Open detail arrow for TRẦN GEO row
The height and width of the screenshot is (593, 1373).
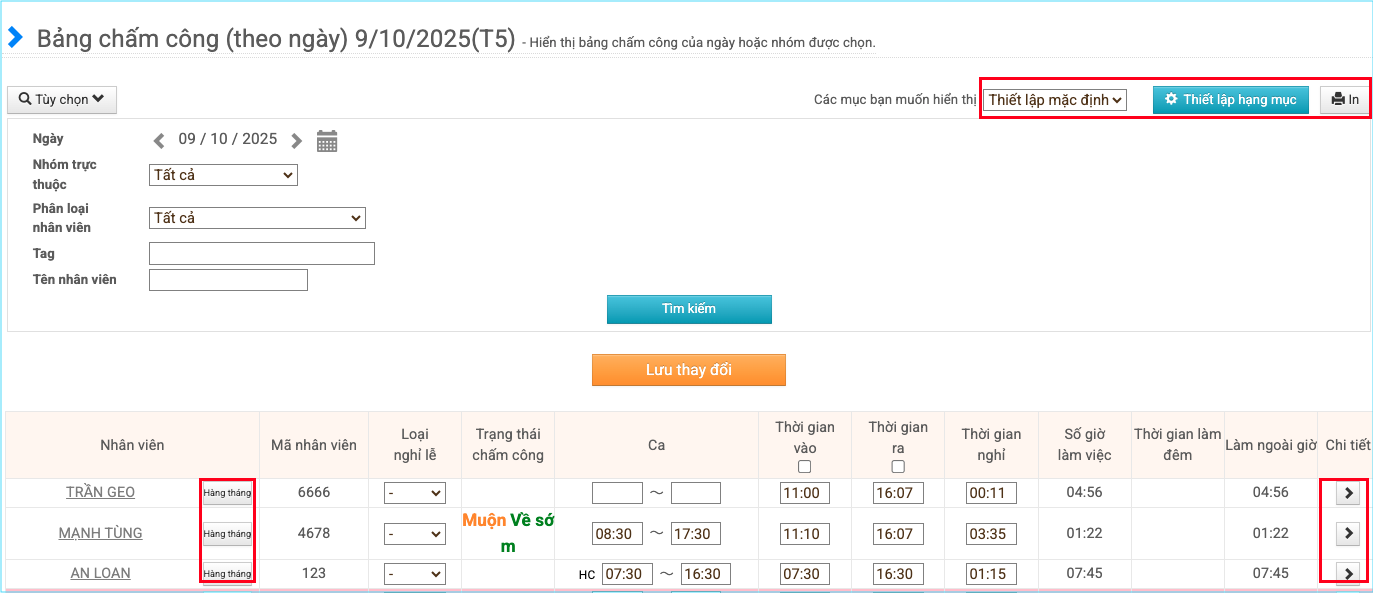pyautogui.click(x=1348, y=493)
